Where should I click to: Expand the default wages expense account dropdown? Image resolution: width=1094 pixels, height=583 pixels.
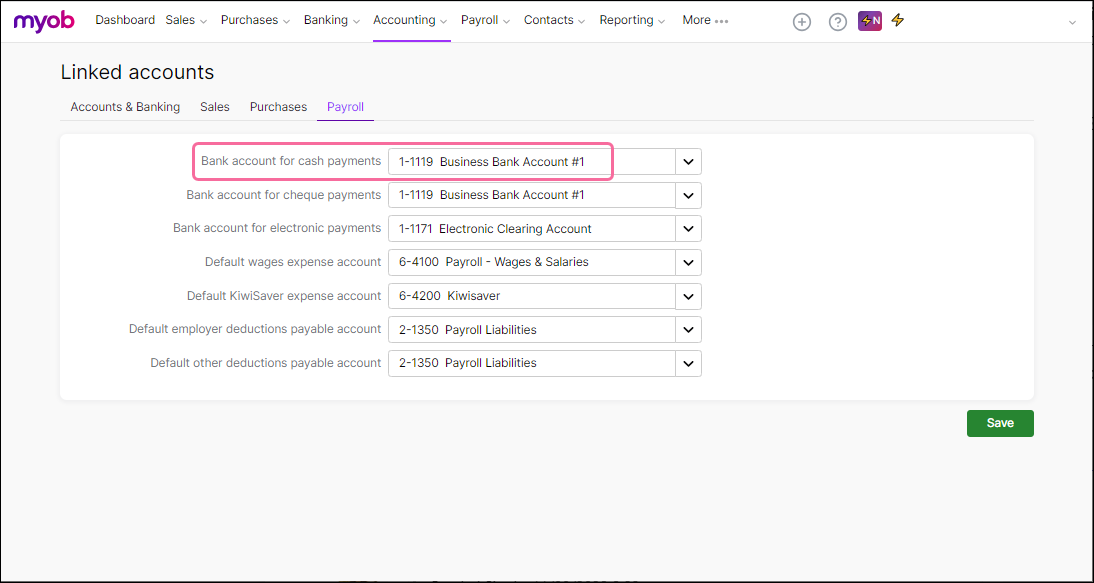point(689,262)
